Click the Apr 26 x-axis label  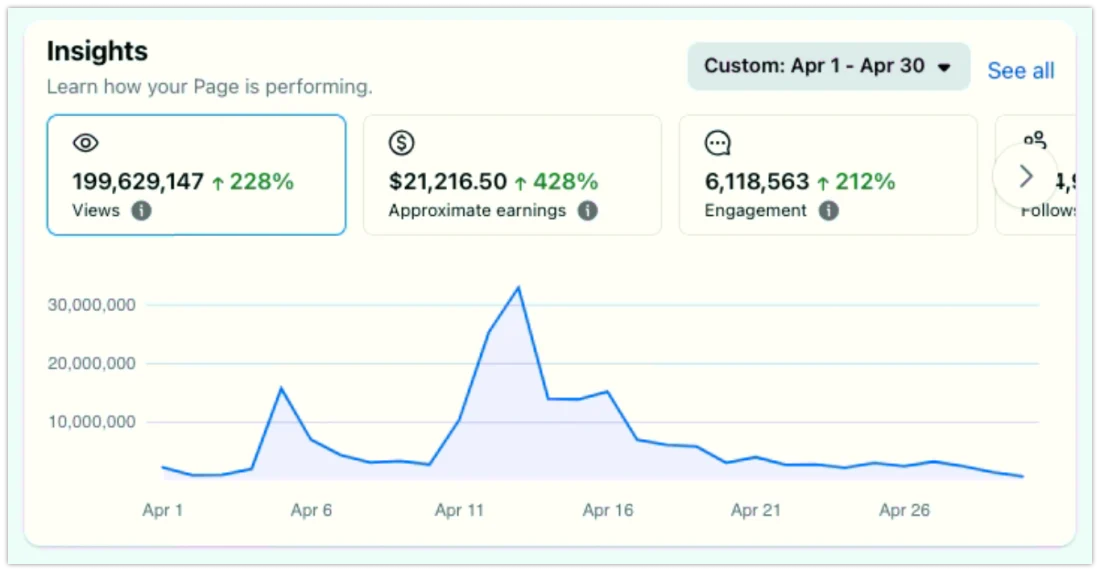904,510
